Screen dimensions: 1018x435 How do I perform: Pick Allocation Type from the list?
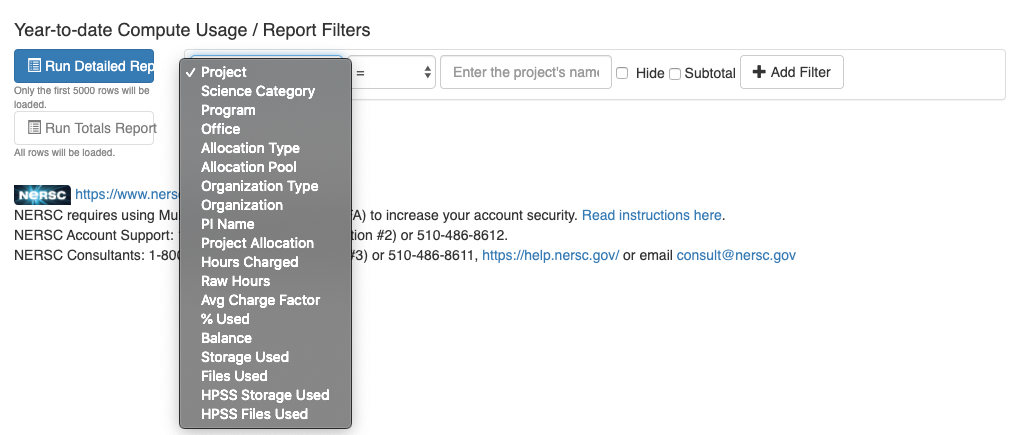(250, 148)
